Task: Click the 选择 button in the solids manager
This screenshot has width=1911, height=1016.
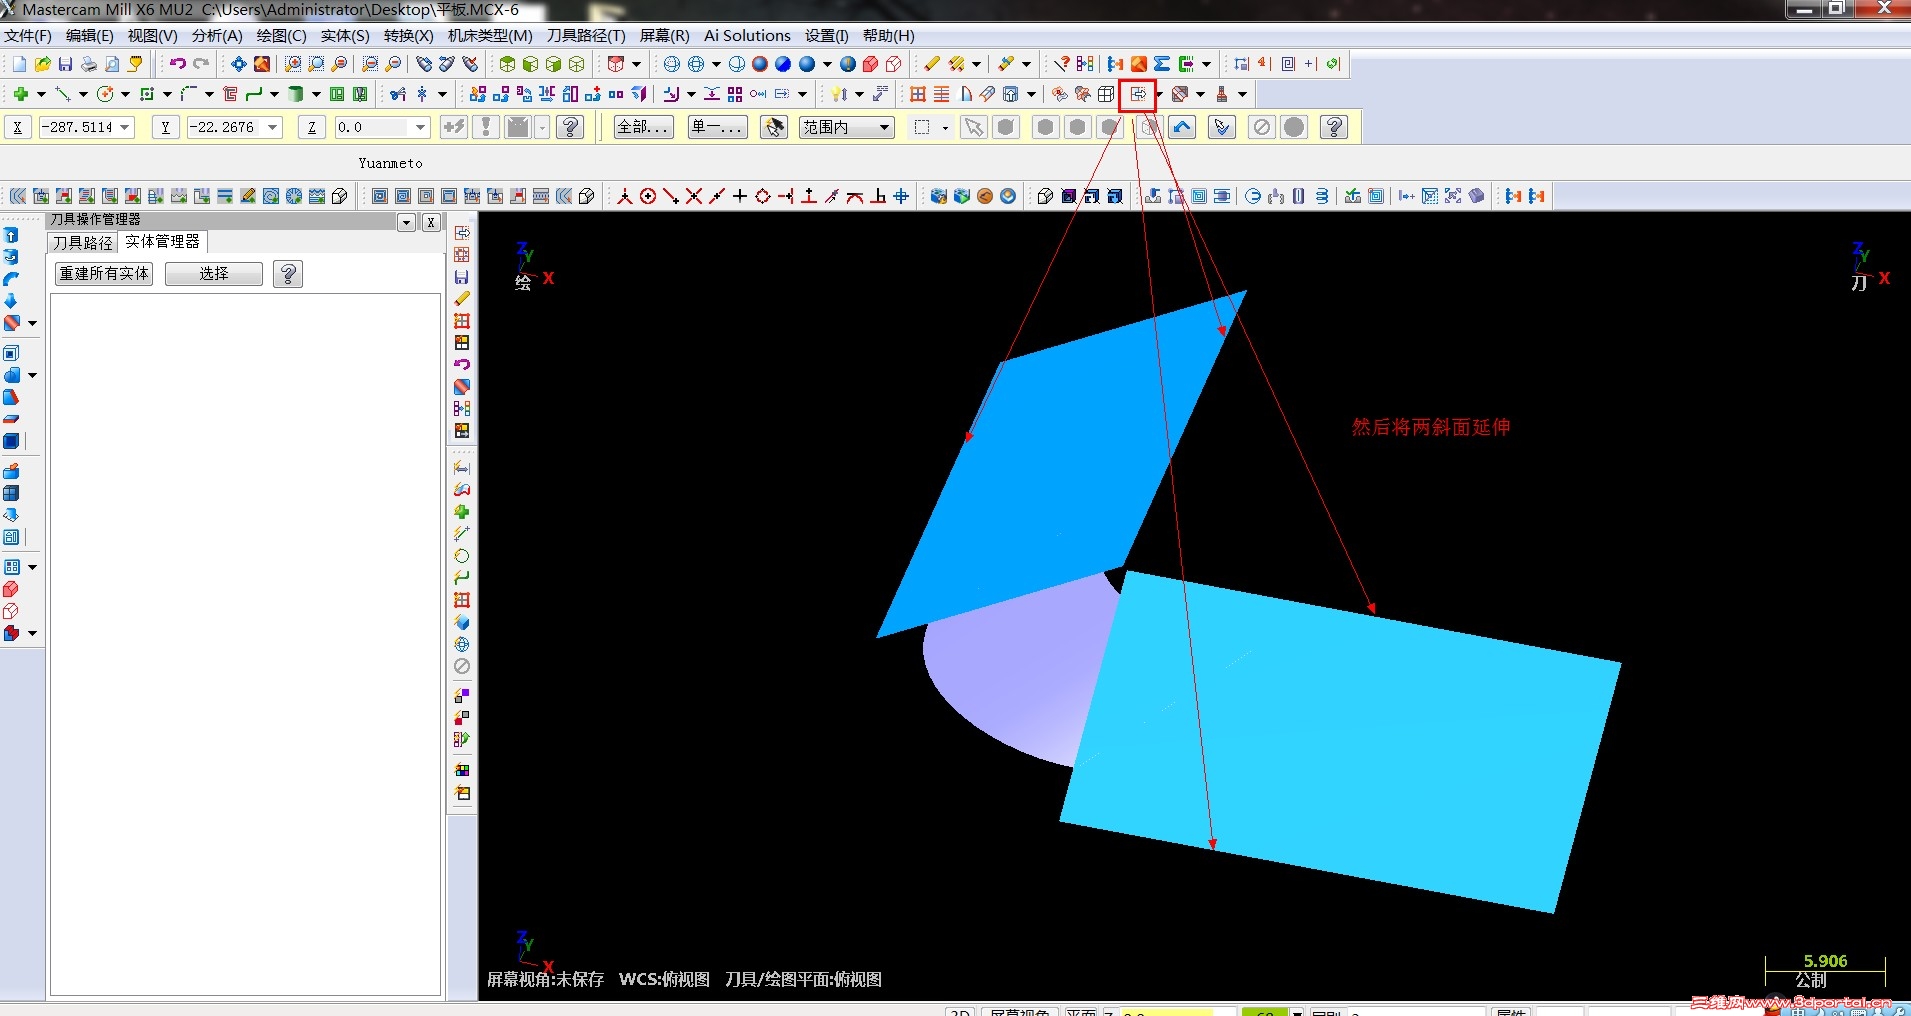Action: (214, 273)
